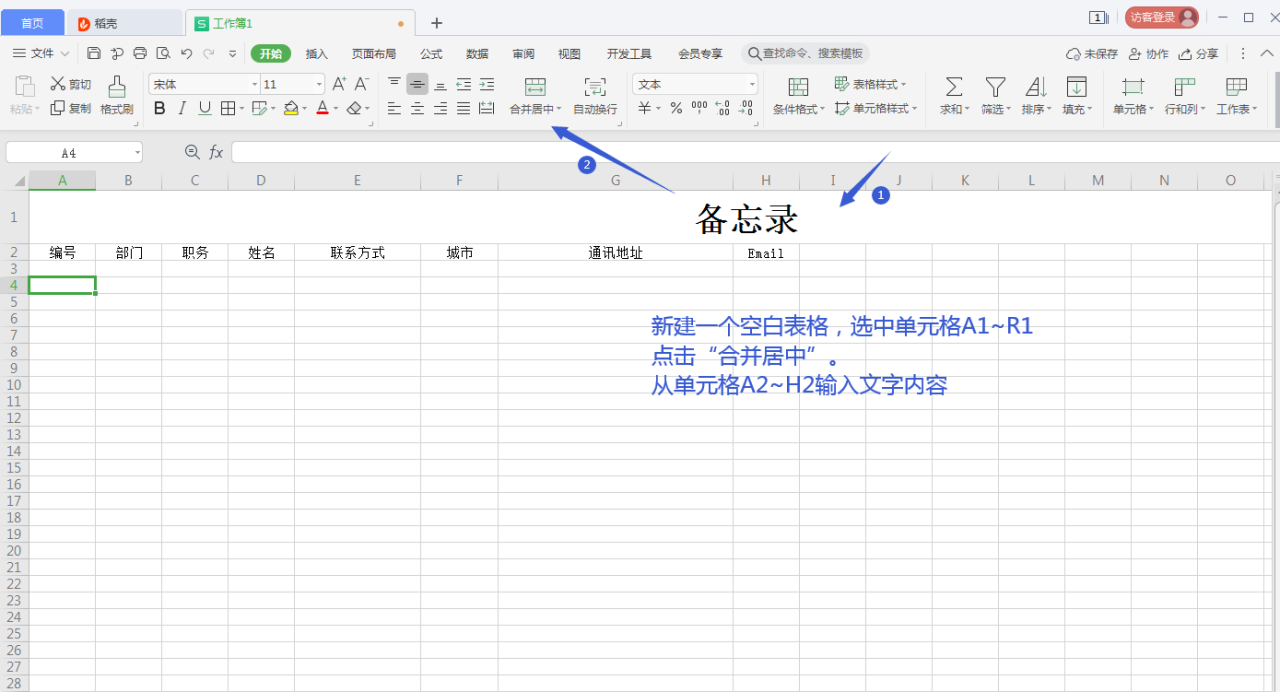The height and width of the screenshot is (692, 1280).
Task: Click the Print icon in quick toolbar
Action: (140, 54)
